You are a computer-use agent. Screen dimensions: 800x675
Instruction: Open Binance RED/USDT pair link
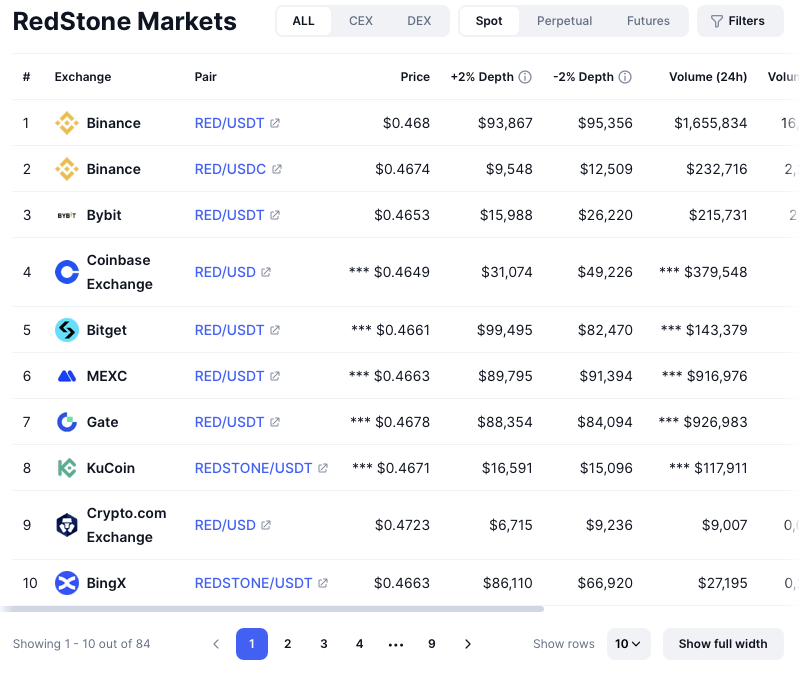pos(230,123)
